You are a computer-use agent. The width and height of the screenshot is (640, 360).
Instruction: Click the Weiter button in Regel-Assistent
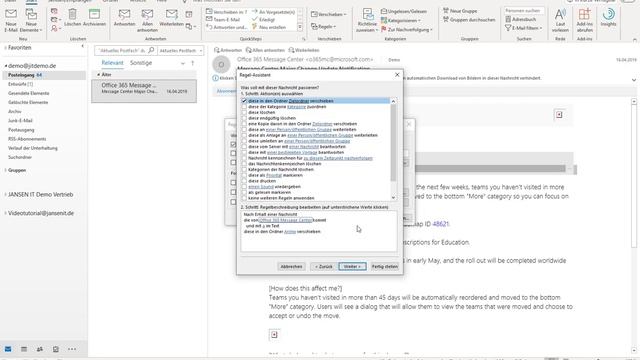click(x=352, y=267)
